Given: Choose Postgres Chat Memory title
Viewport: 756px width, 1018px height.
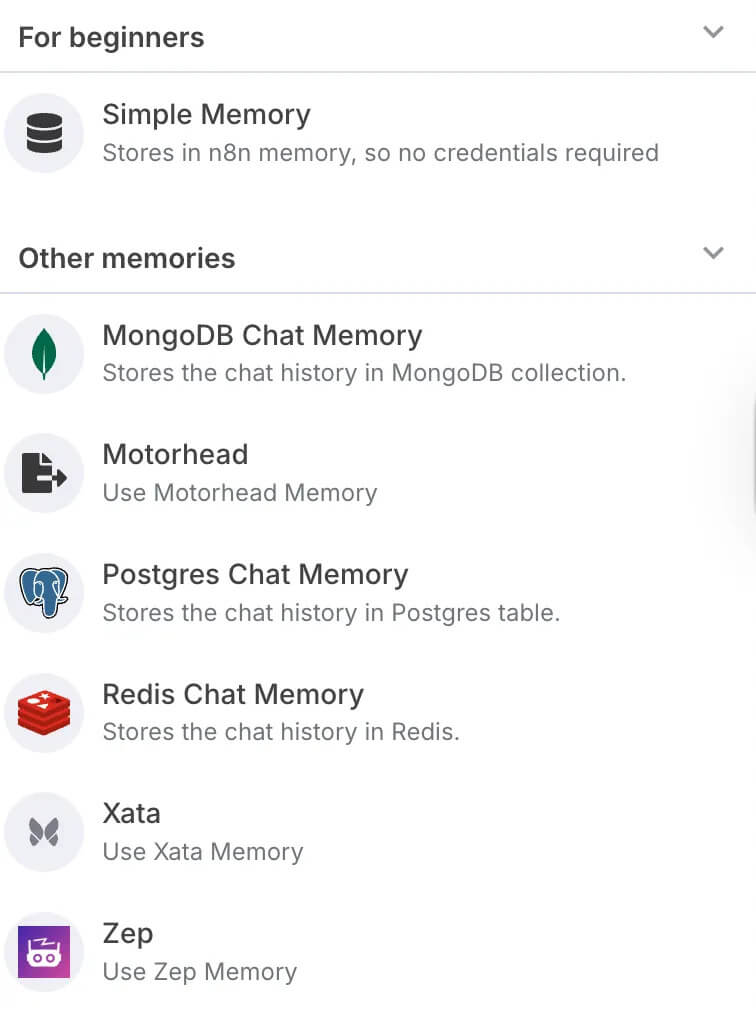Looking at the screenshot, I should point(255,575).
